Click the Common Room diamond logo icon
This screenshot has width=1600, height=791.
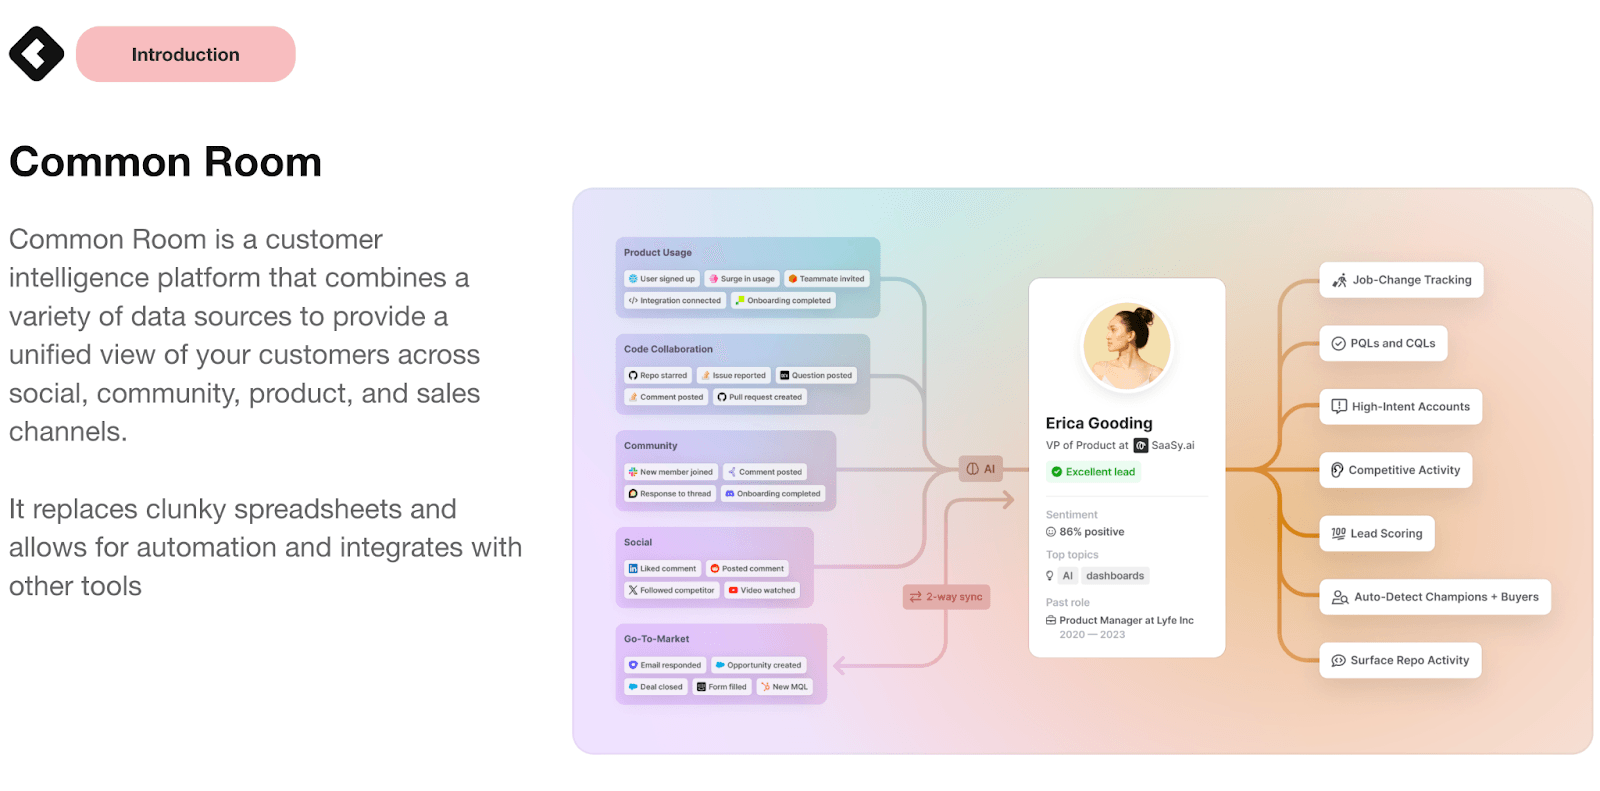pos(36,54)
